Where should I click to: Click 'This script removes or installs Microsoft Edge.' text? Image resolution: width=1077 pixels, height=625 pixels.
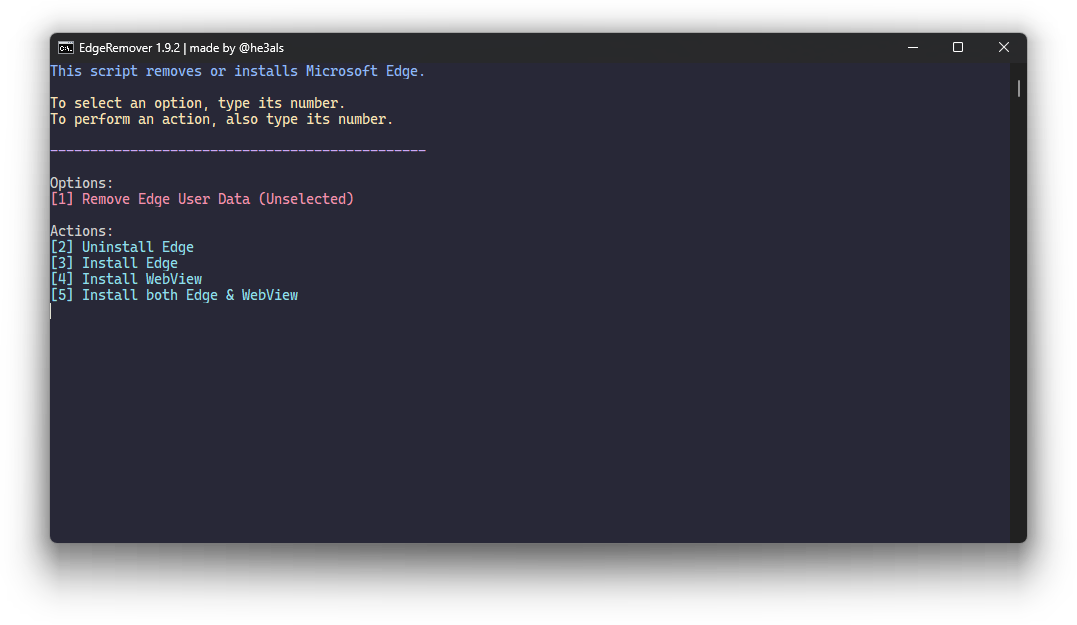238,71
